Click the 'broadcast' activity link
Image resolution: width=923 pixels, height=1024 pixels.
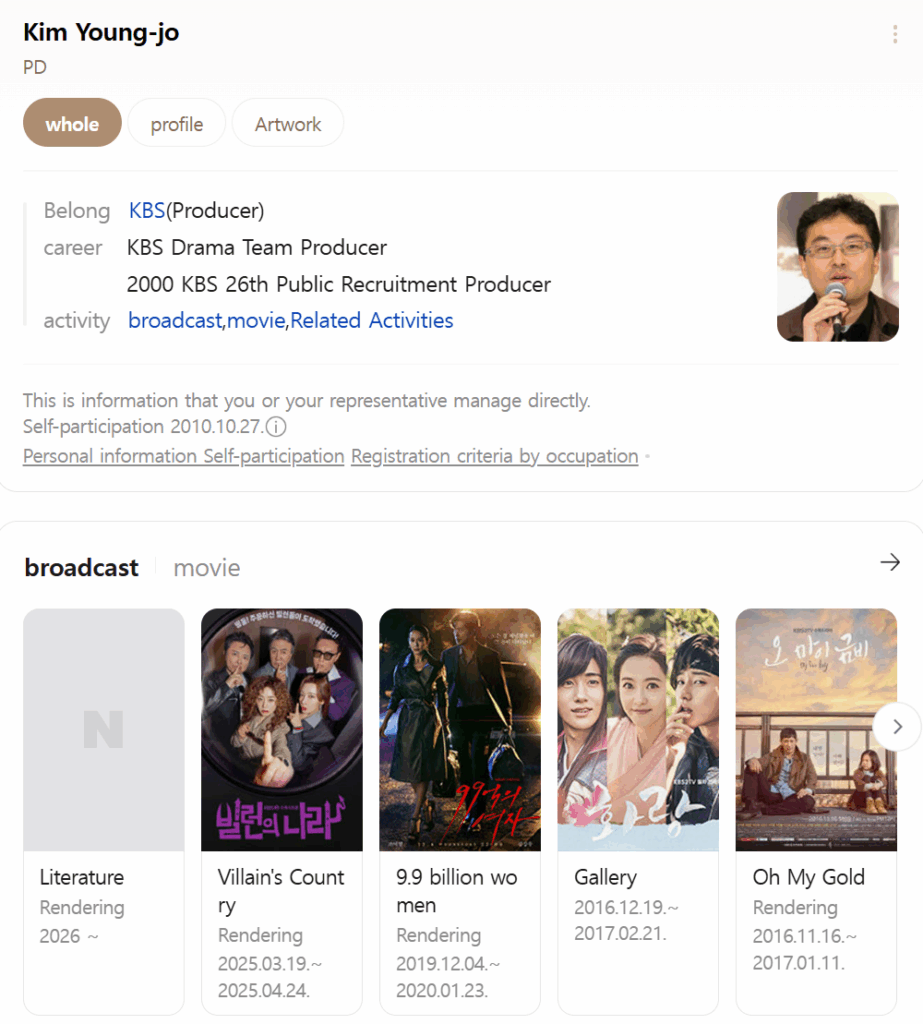tap(175, 321)
